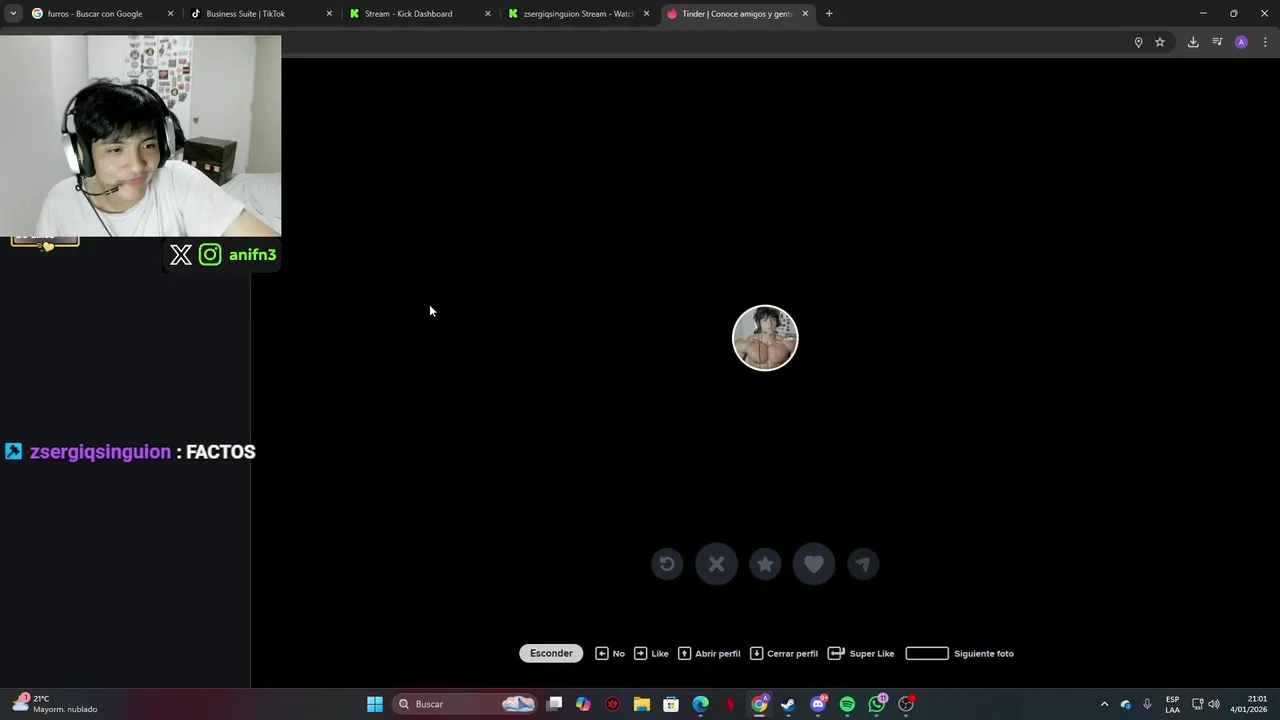Click the anifn3 handle text
The image size is (1280, 720).
point(252,255)
